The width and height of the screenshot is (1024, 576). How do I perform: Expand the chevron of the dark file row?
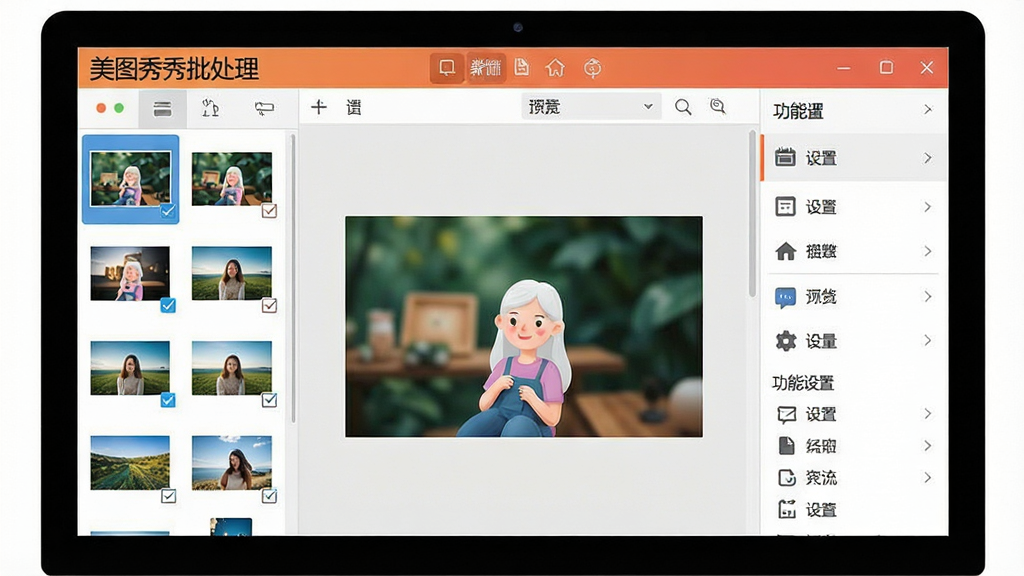(928, 445)
